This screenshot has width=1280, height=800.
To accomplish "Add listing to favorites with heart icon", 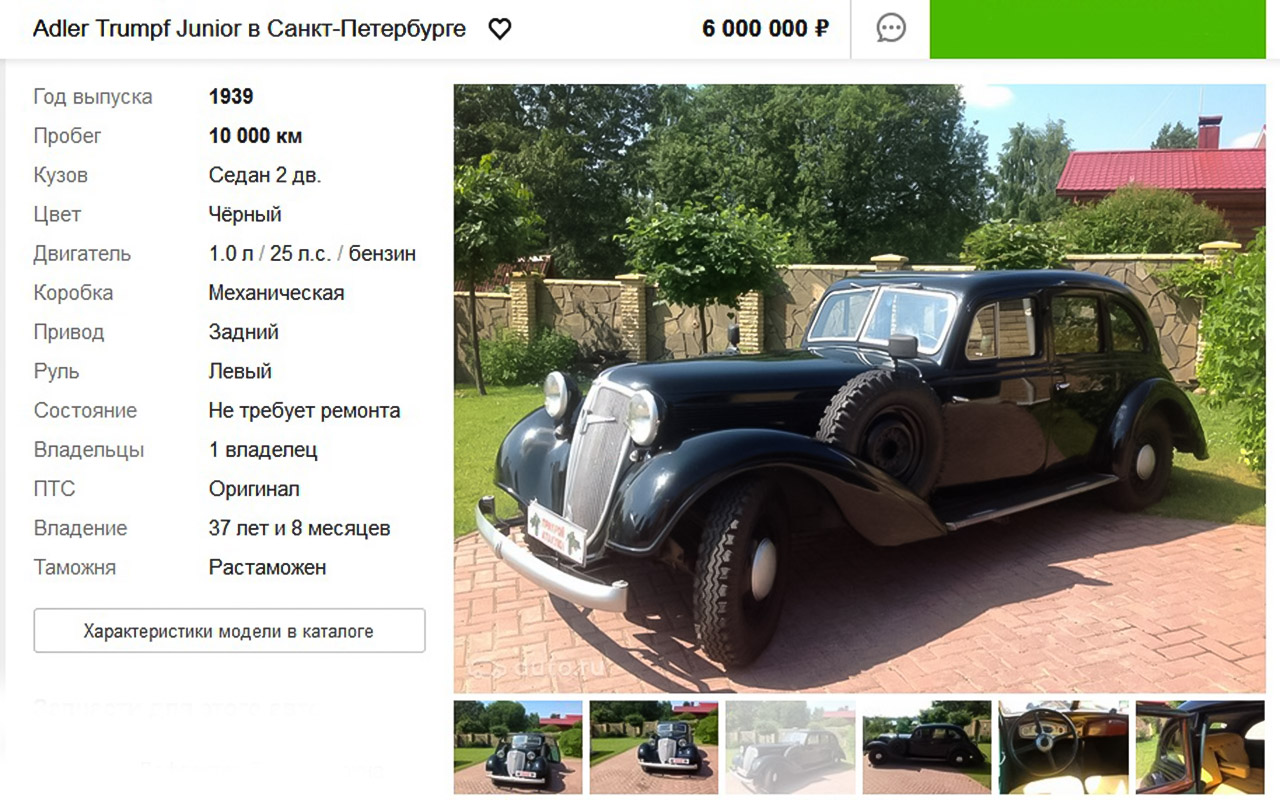I will click(500, 29).
